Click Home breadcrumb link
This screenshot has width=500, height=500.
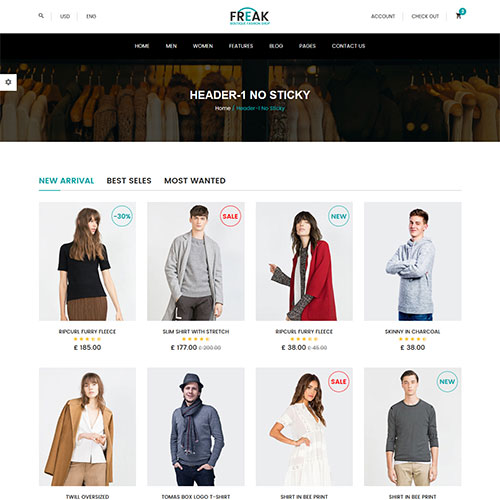[223, 108]
